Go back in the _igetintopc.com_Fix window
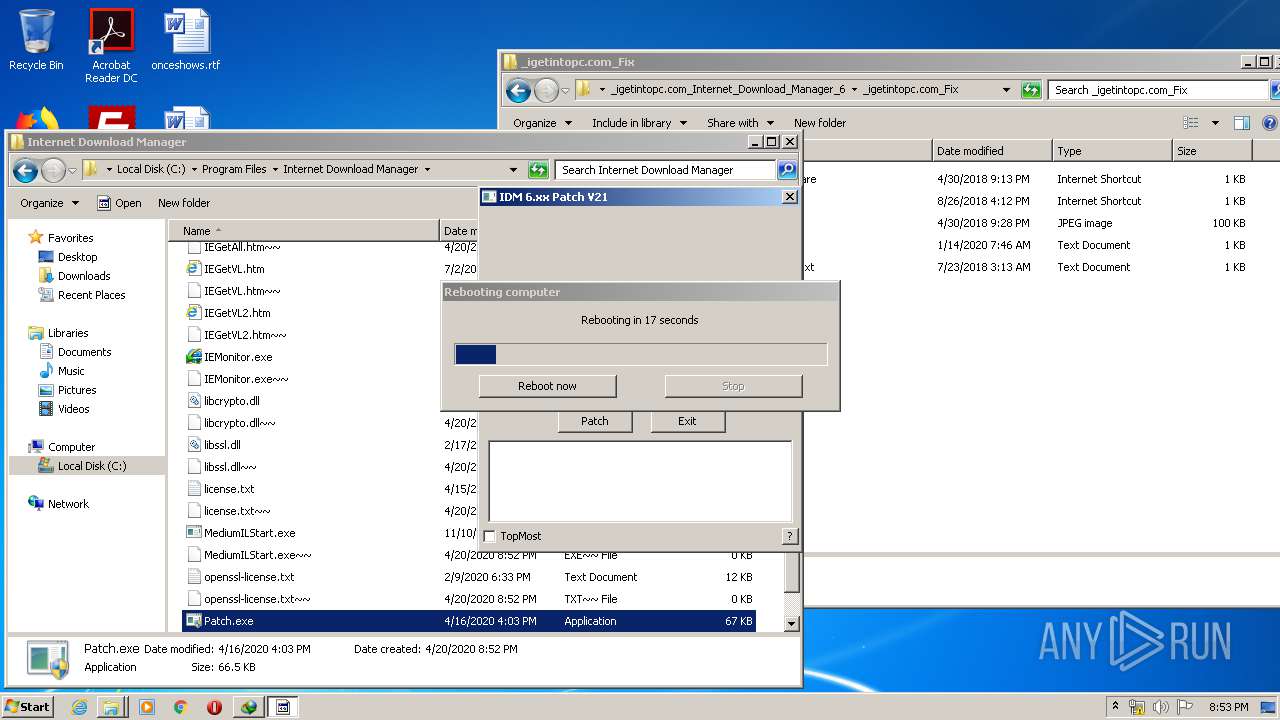The image size is (1280, 720). 518,90
